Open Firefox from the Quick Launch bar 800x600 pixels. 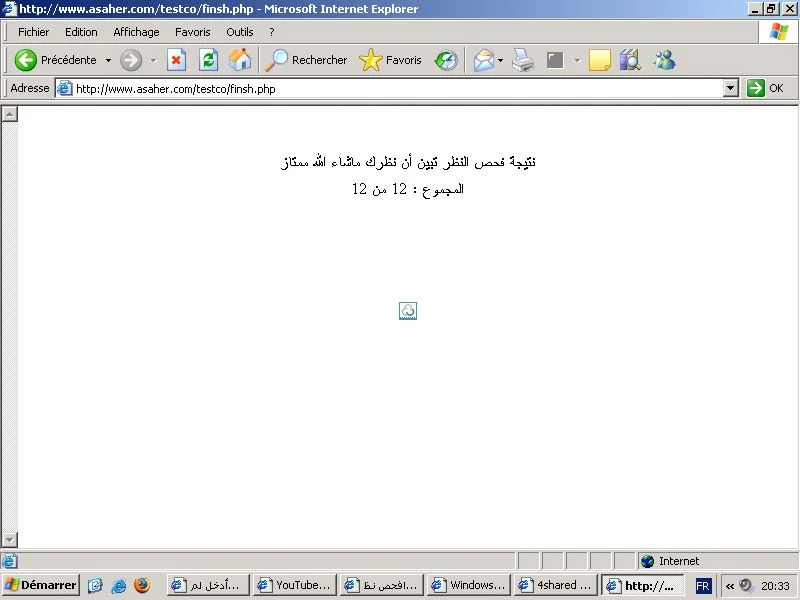click(x=142, y=585)
